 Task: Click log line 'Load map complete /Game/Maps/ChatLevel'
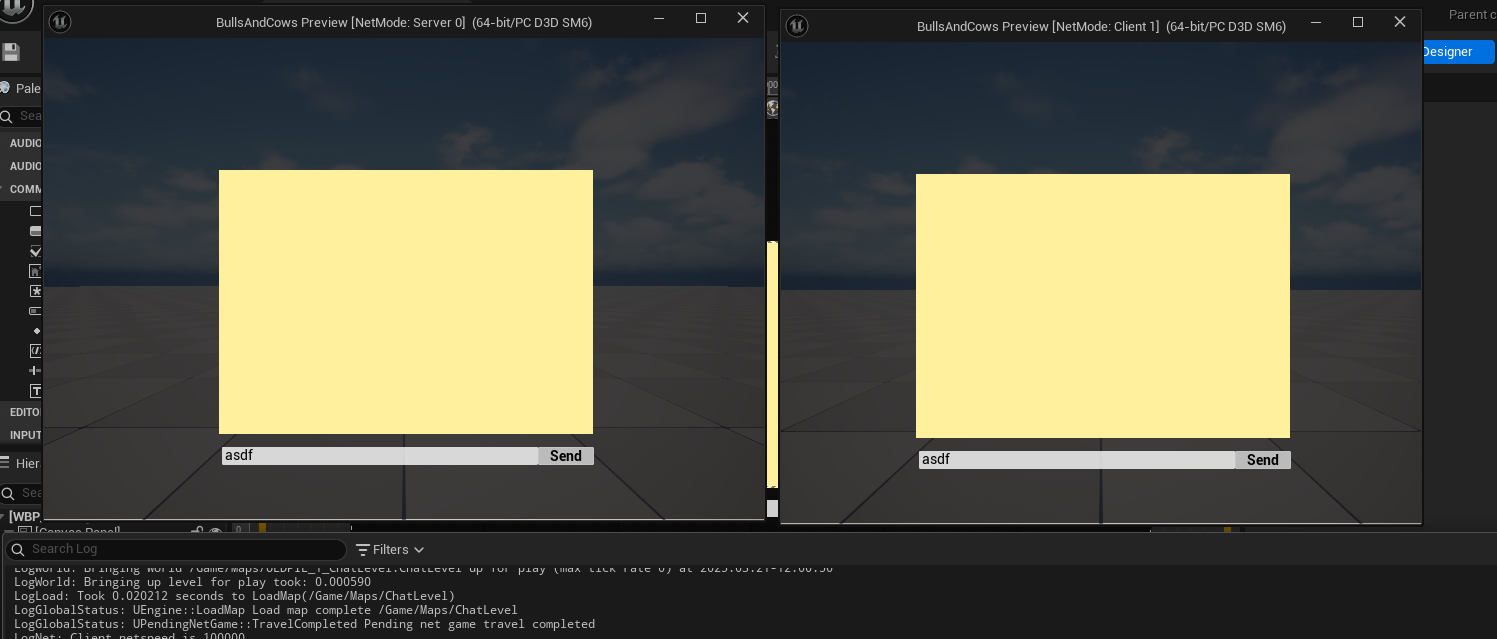tap(265, 610)
